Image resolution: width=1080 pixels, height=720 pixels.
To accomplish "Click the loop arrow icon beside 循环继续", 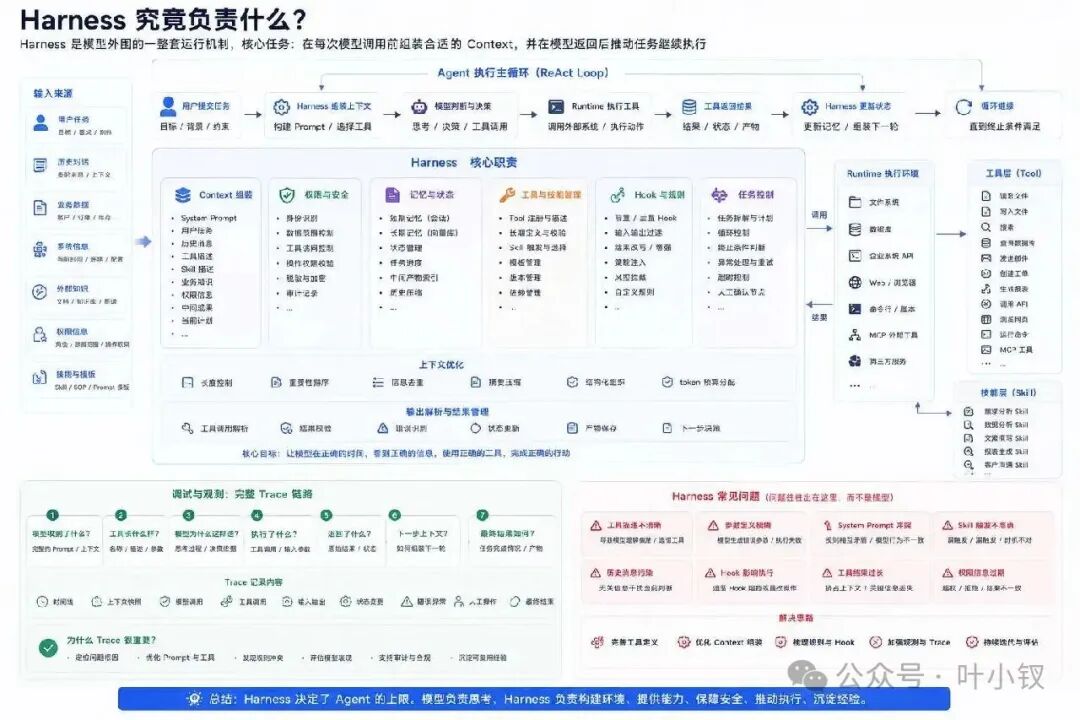I will click(964, 107).
